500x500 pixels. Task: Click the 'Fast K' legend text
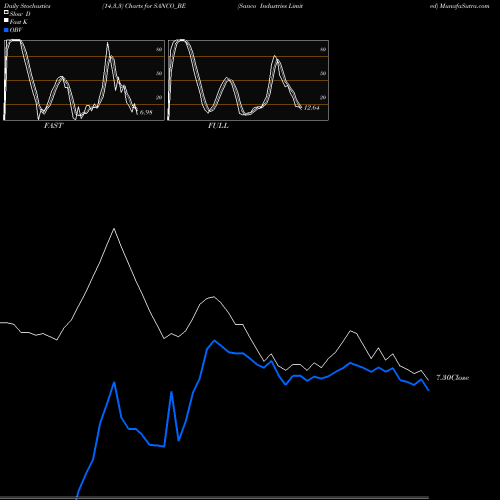(x=19, y=22)
